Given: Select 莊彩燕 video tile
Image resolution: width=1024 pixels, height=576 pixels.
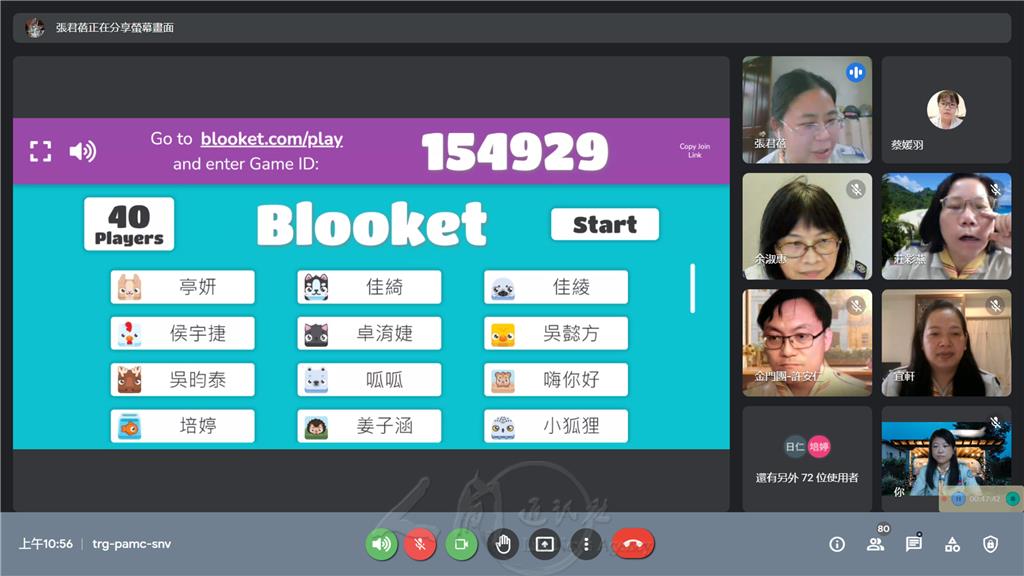Looking at the screenshot, I should click(946, 226).
